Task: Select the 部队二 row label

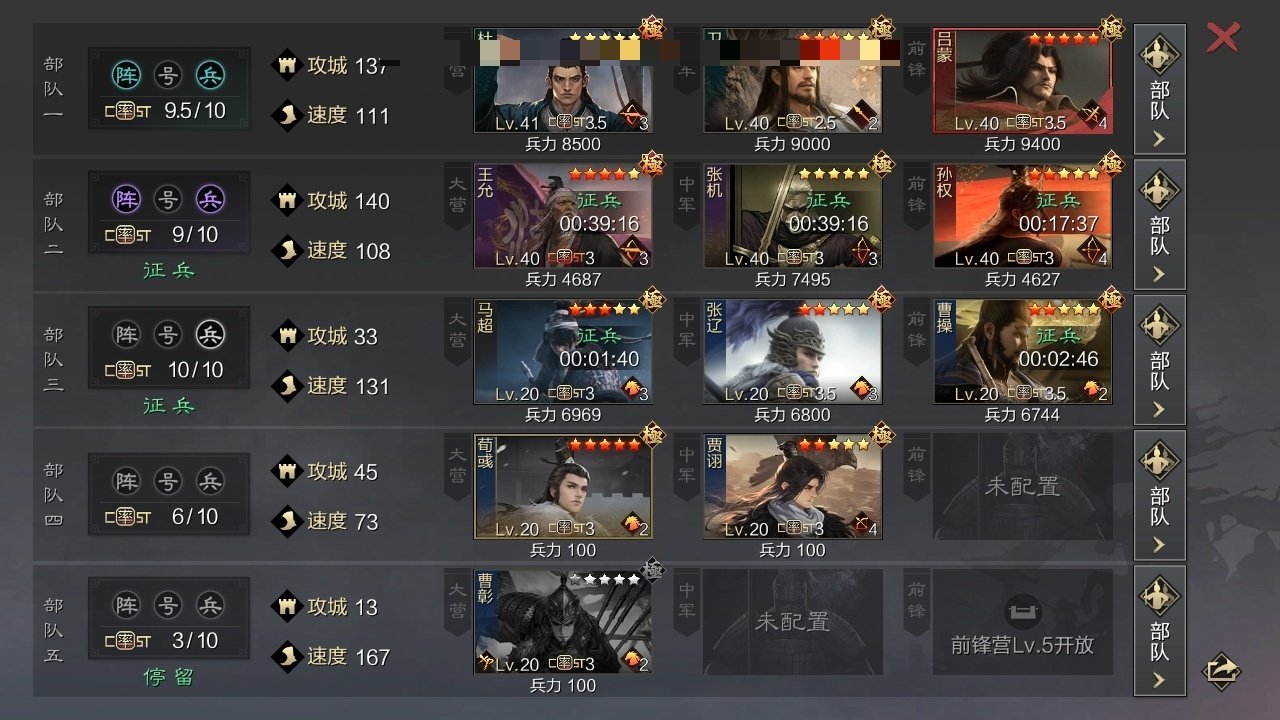Action: 53,224
